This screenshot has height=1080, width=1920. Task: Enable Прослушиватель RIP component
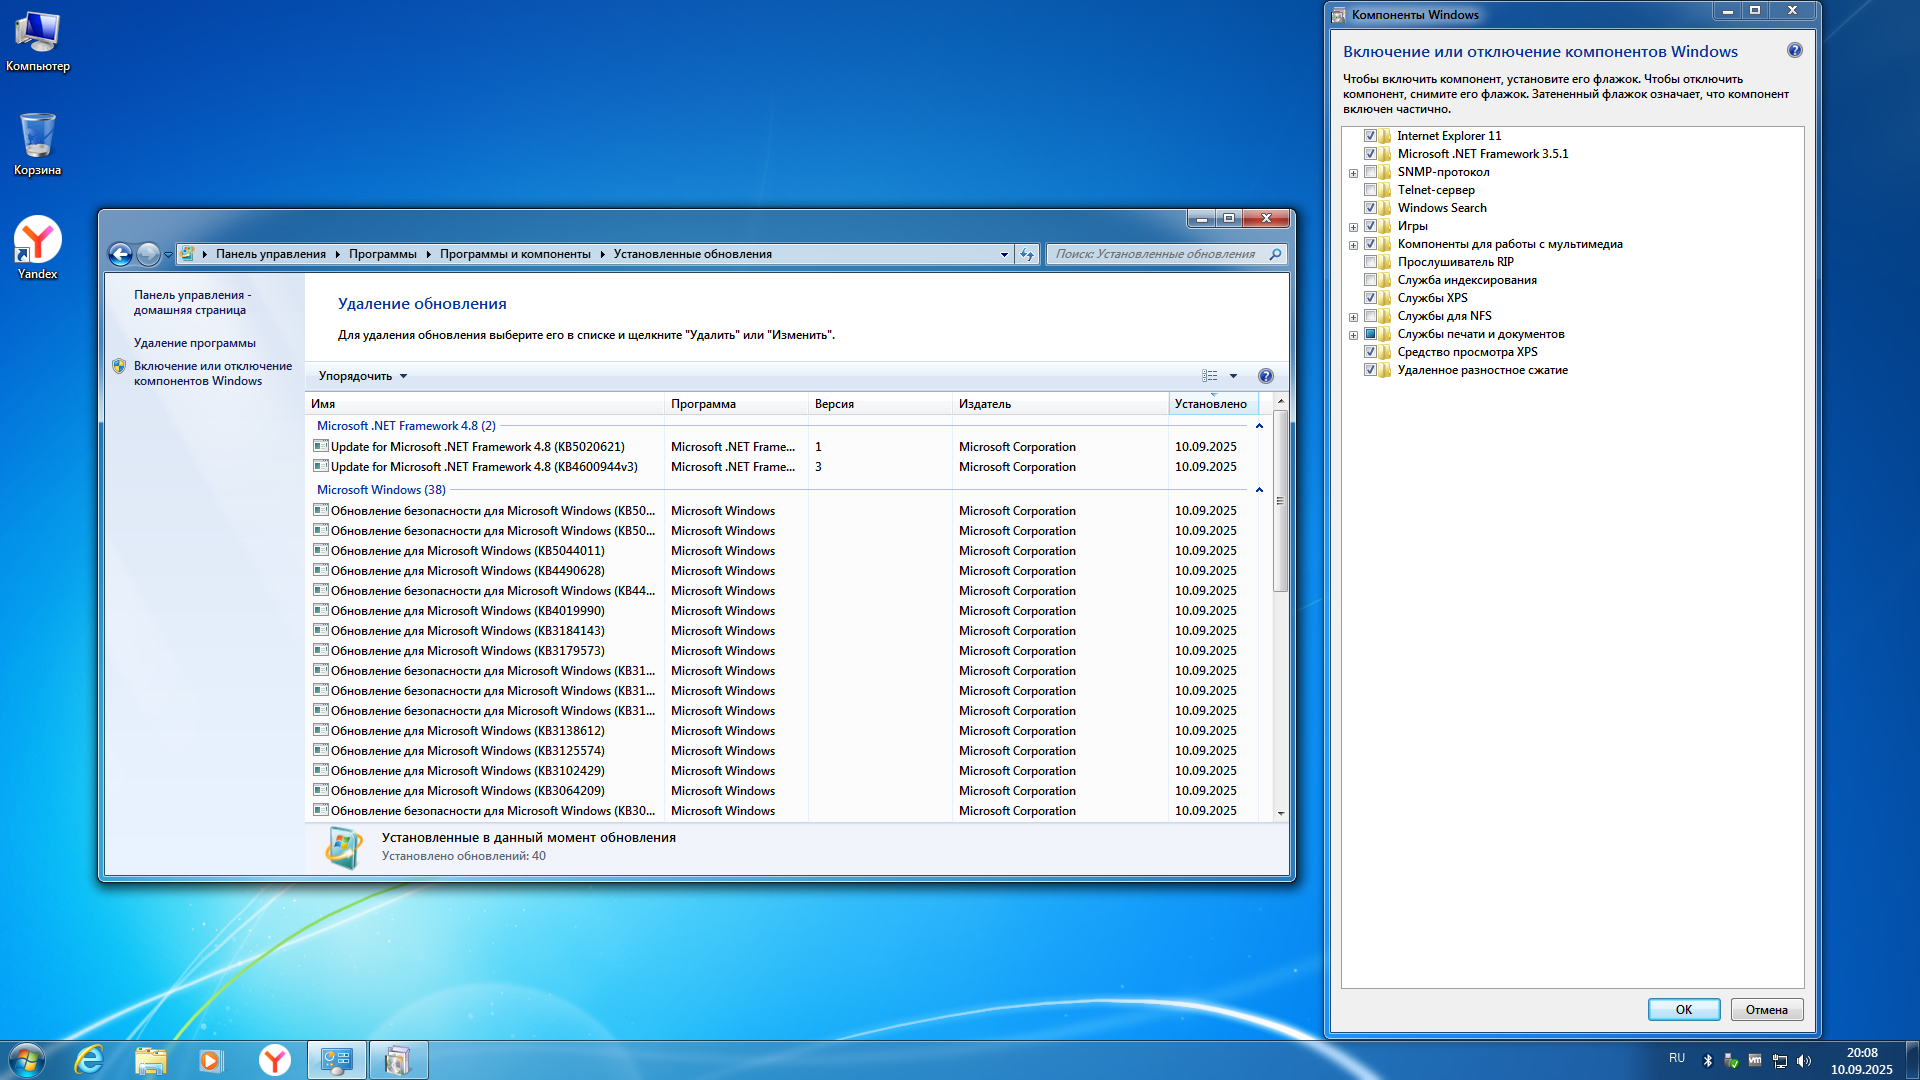point(1371,261)
